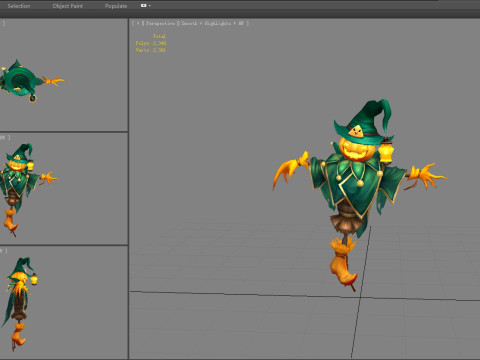Open the Selection ribbon tab

pos(19,6)
